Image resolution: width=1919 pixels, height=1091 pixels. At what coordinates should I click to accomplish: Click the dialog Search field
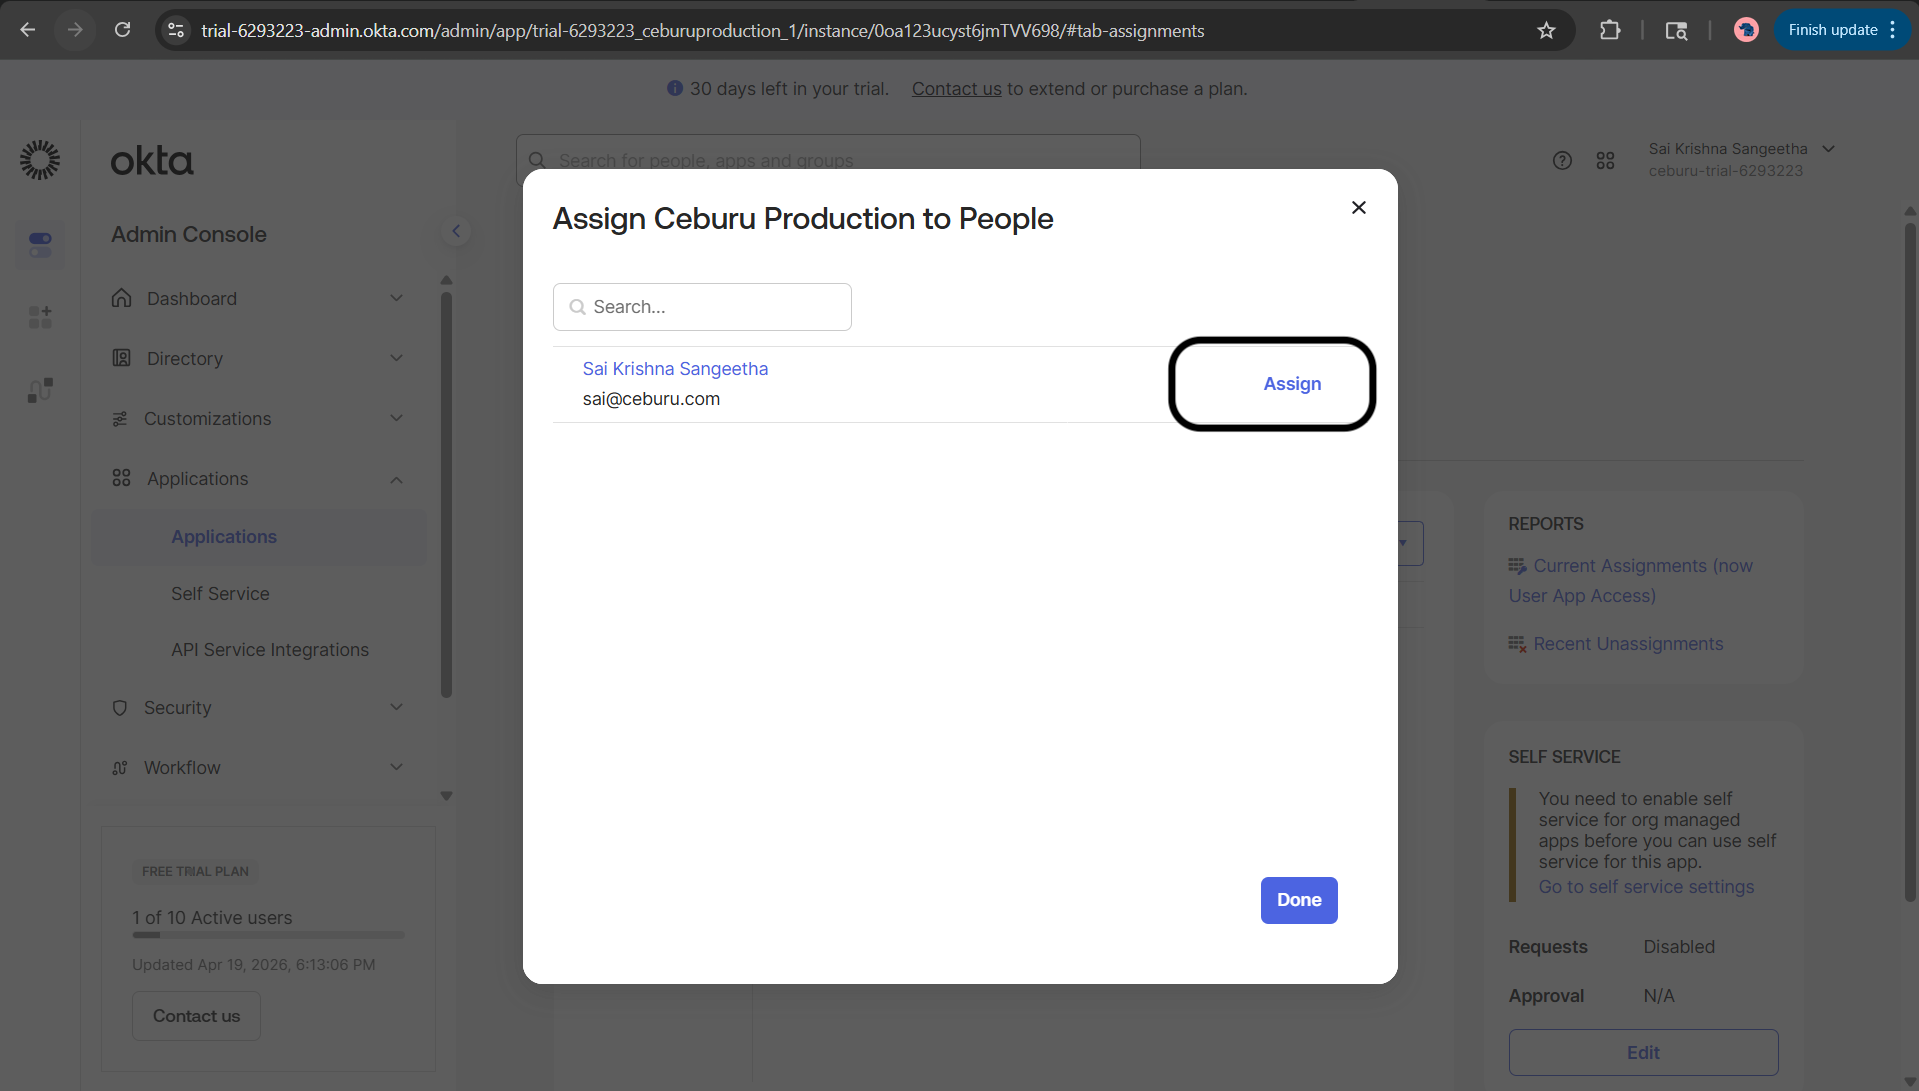point(702,307)
